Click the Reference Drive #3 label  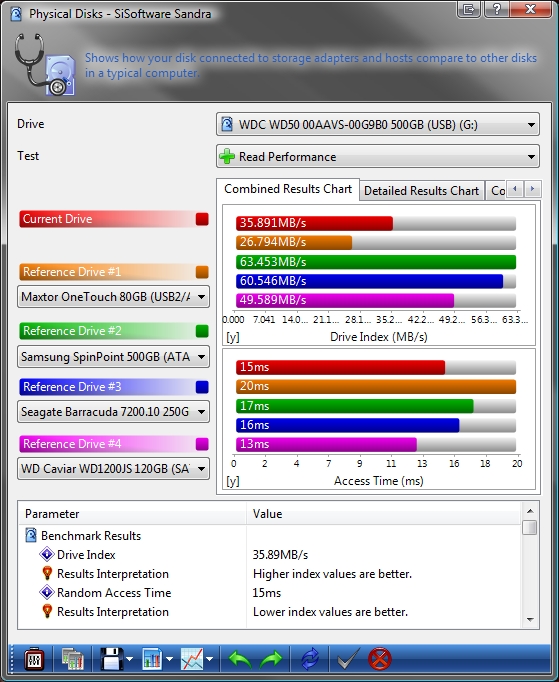coord(72,387)
